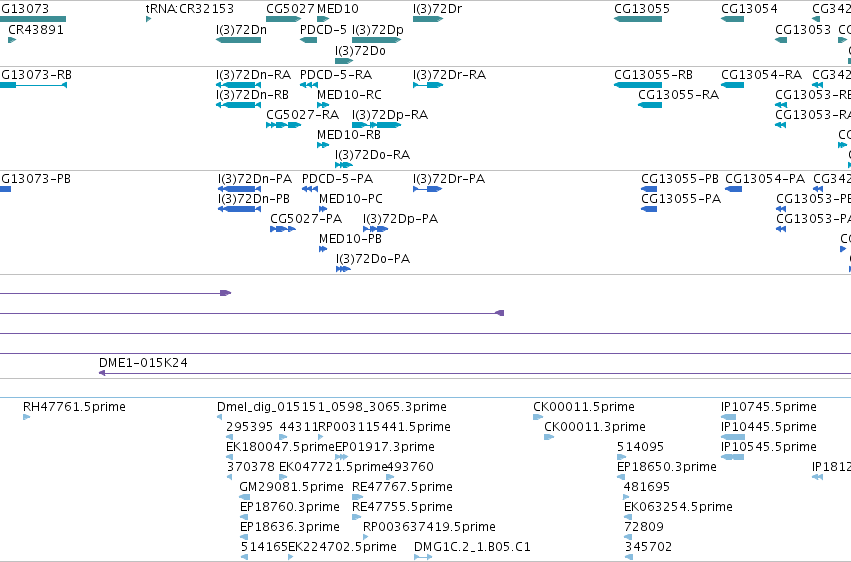Select the 370378 EST label
851x562 pixels.
(251, 467)
